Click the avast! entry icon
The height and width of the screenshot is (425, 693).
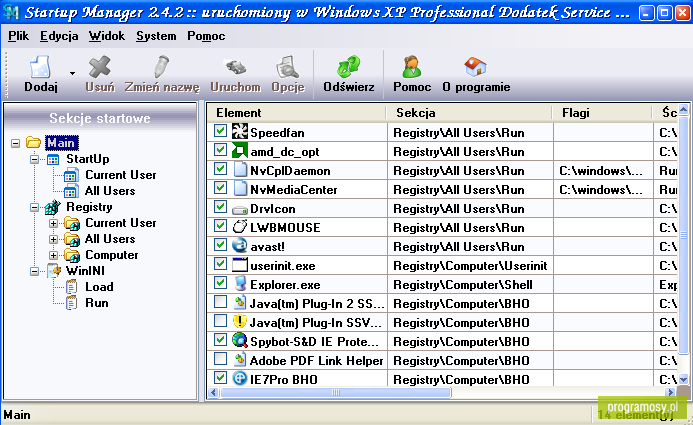[240, 246]
